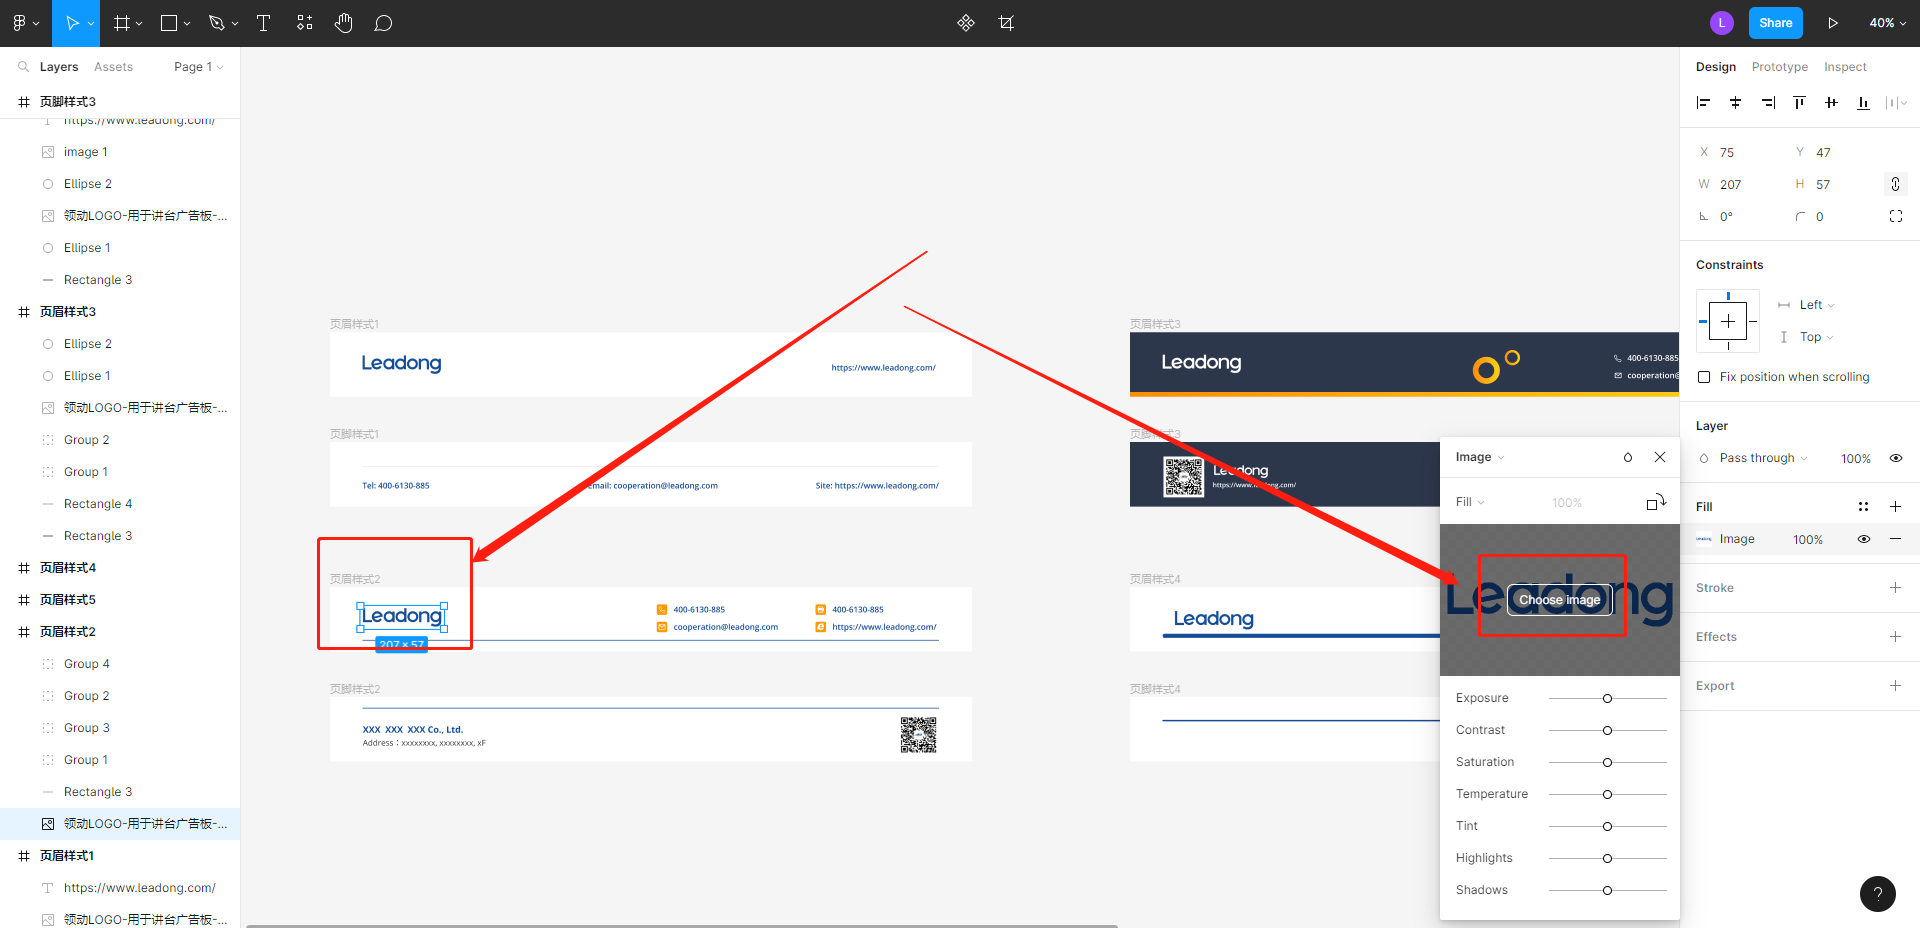Click the Crop image tool icon
Screen dimensions: 1920x928
click(x=1006, y=23)
